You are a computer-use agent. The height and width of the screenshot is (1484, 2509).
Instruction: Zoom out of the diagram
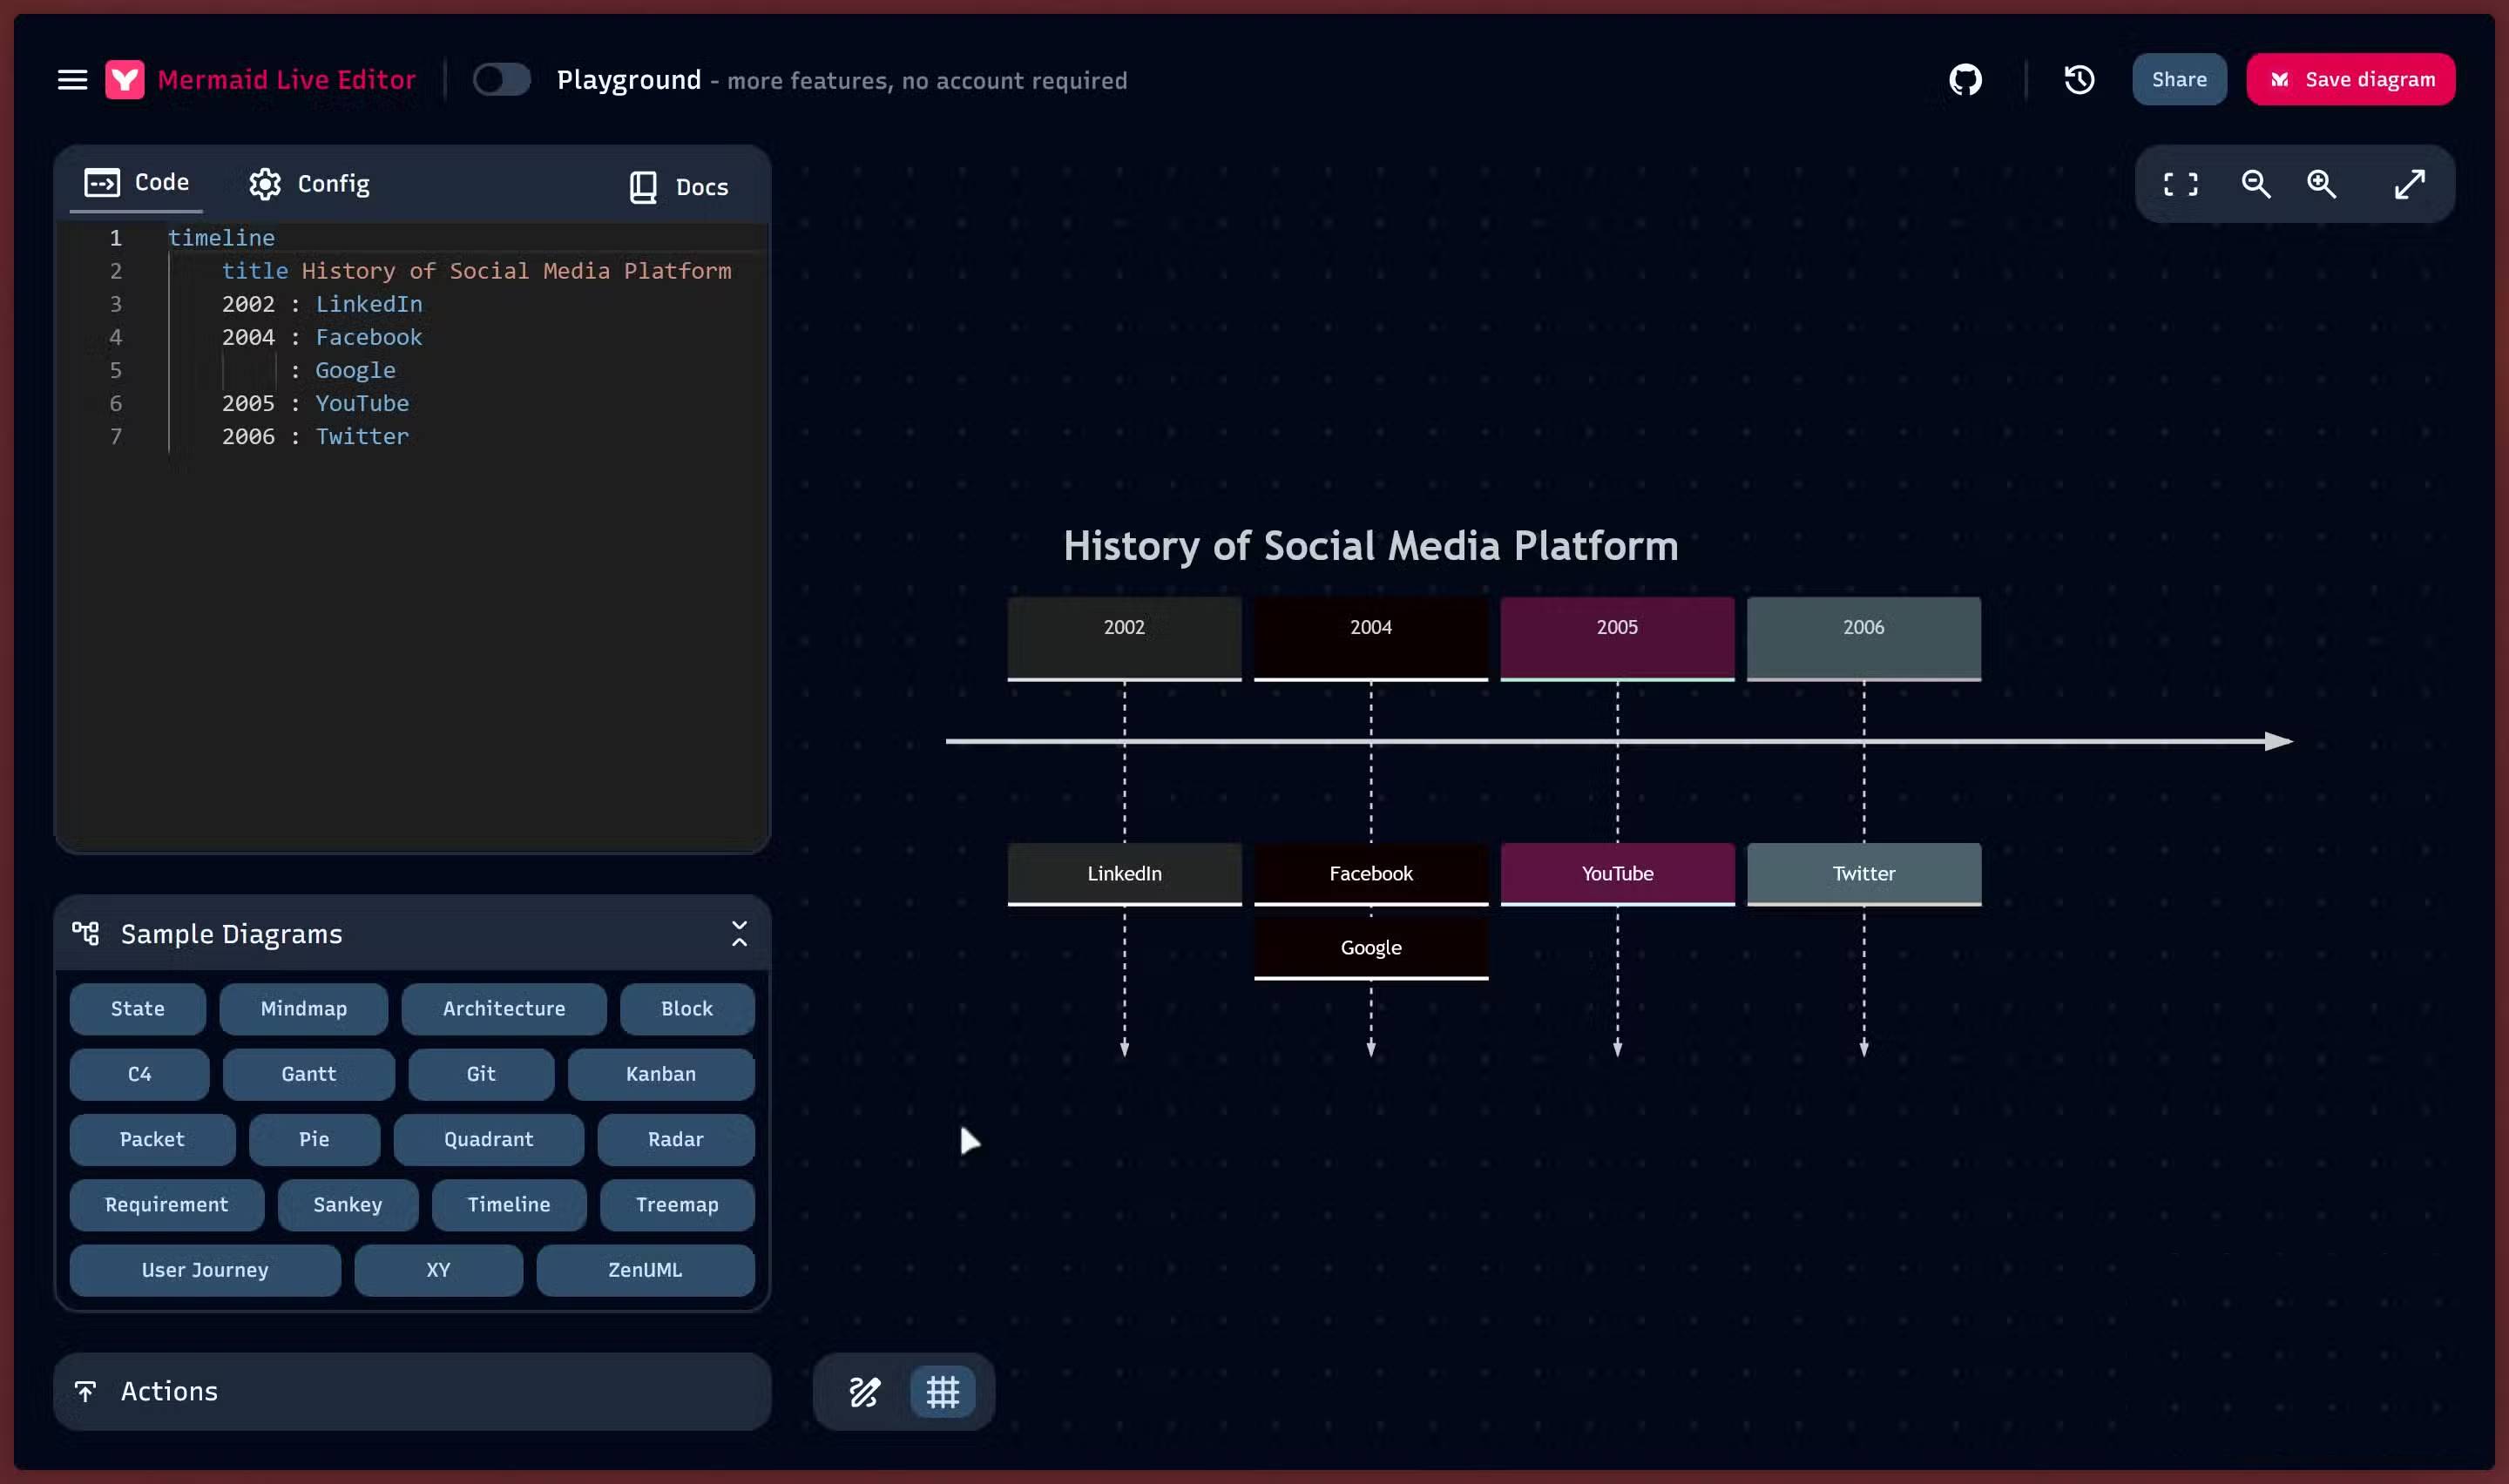[2255, 184]
